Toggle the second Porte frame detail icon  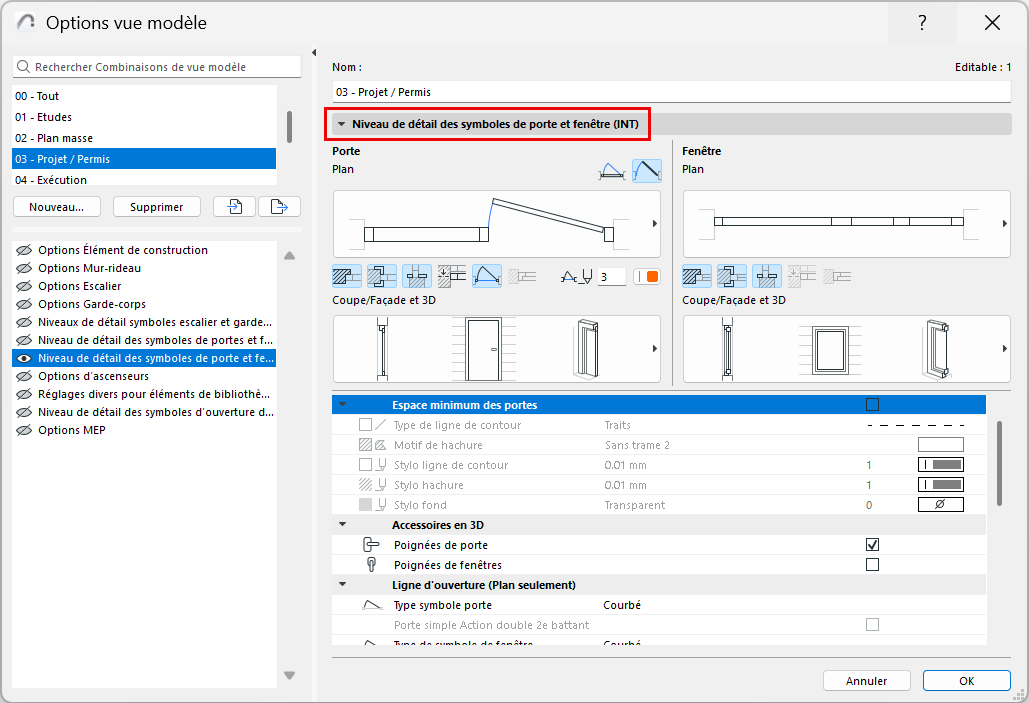click(x=382, y=276)
